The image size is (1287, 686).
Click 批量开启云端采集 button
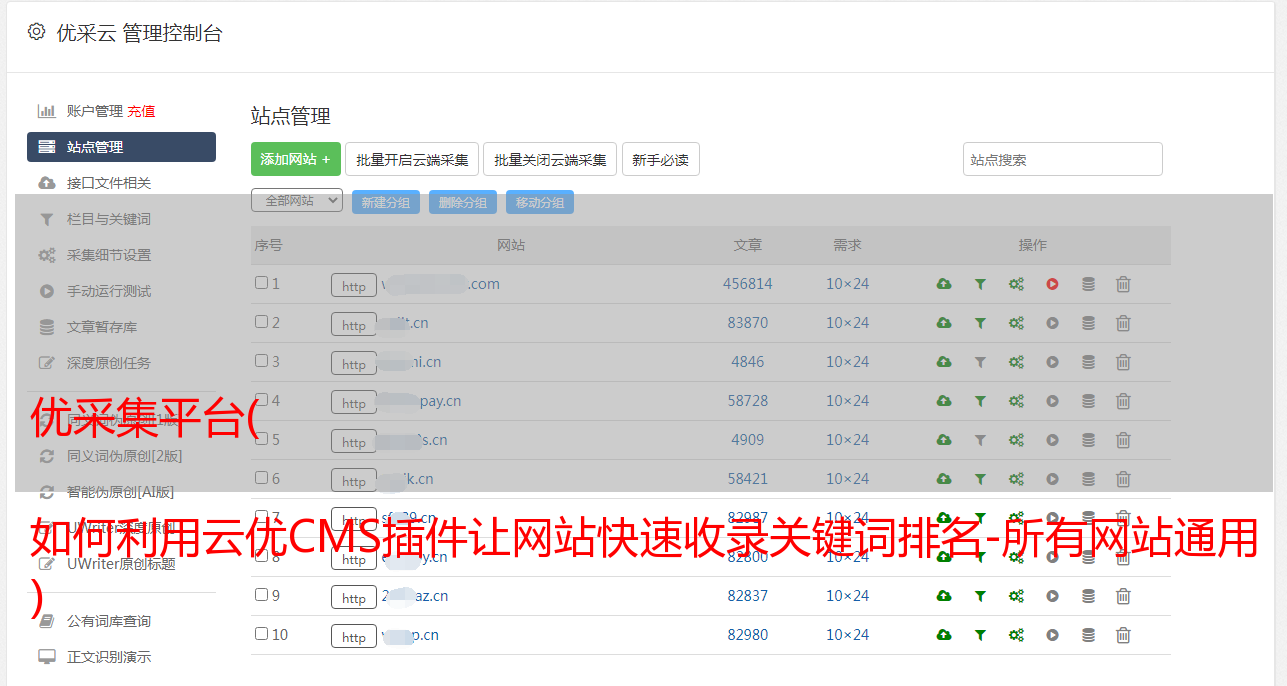click(412, 159)
